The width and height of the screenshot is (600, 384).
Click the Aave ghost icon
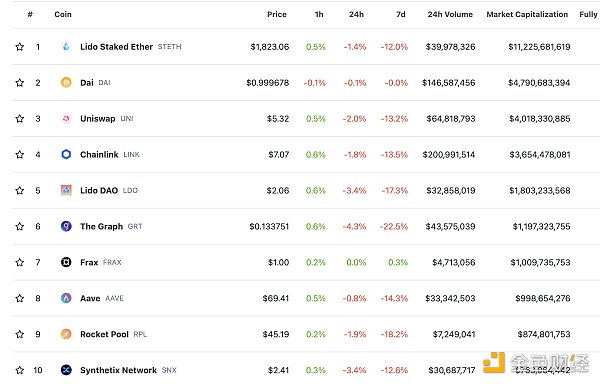click(66, 298)
